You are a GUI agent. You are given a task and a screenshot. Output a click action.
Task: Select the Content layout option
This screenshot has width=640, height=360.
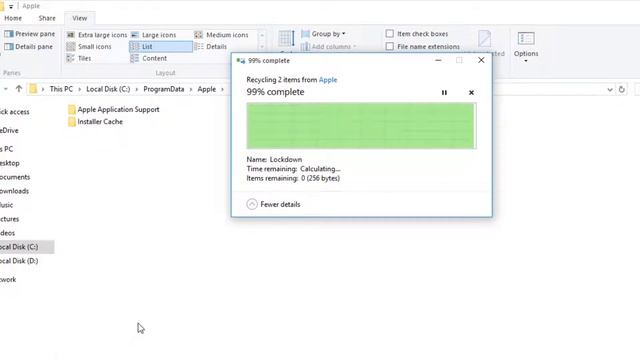[x=149, y=58]
